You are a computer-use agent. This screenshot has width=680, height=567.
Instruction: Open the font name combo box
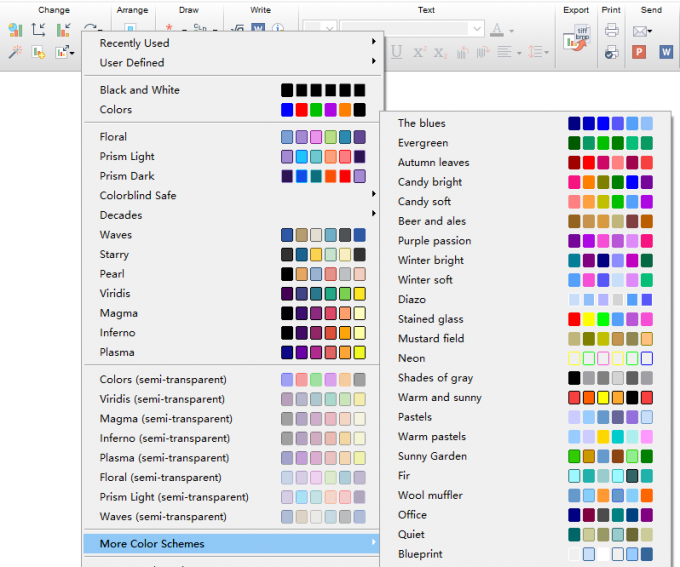coord(412,29)
